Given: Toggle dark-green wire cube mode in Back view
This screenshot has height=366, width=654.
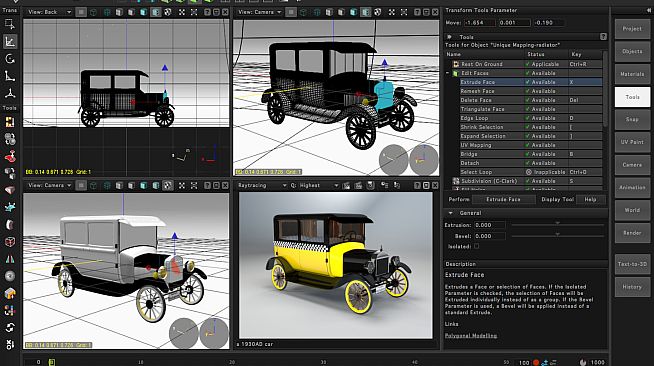Looking at the screenshot, I should coord(107,12).
